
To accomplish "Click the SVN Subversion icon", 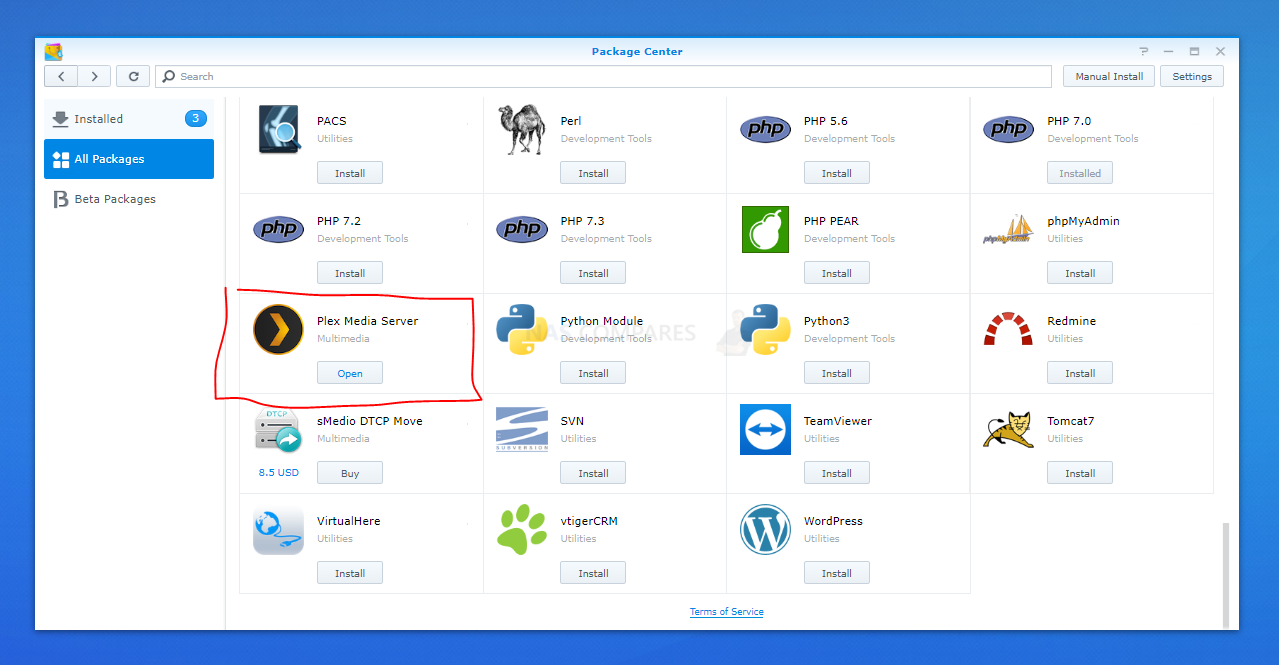I will 521,429.
